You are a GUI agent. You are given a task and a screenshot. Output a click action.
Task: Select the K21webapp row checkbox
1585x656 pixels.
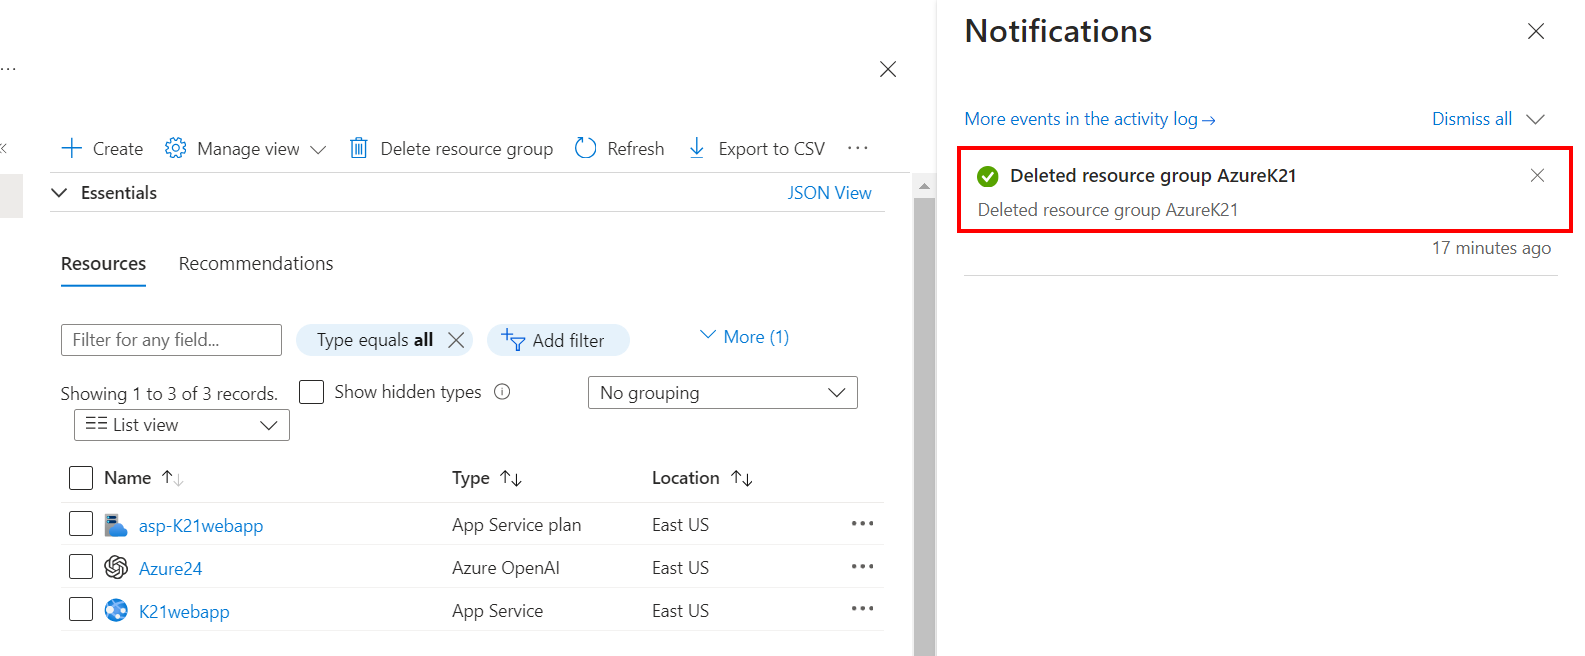tap(81, 610)
